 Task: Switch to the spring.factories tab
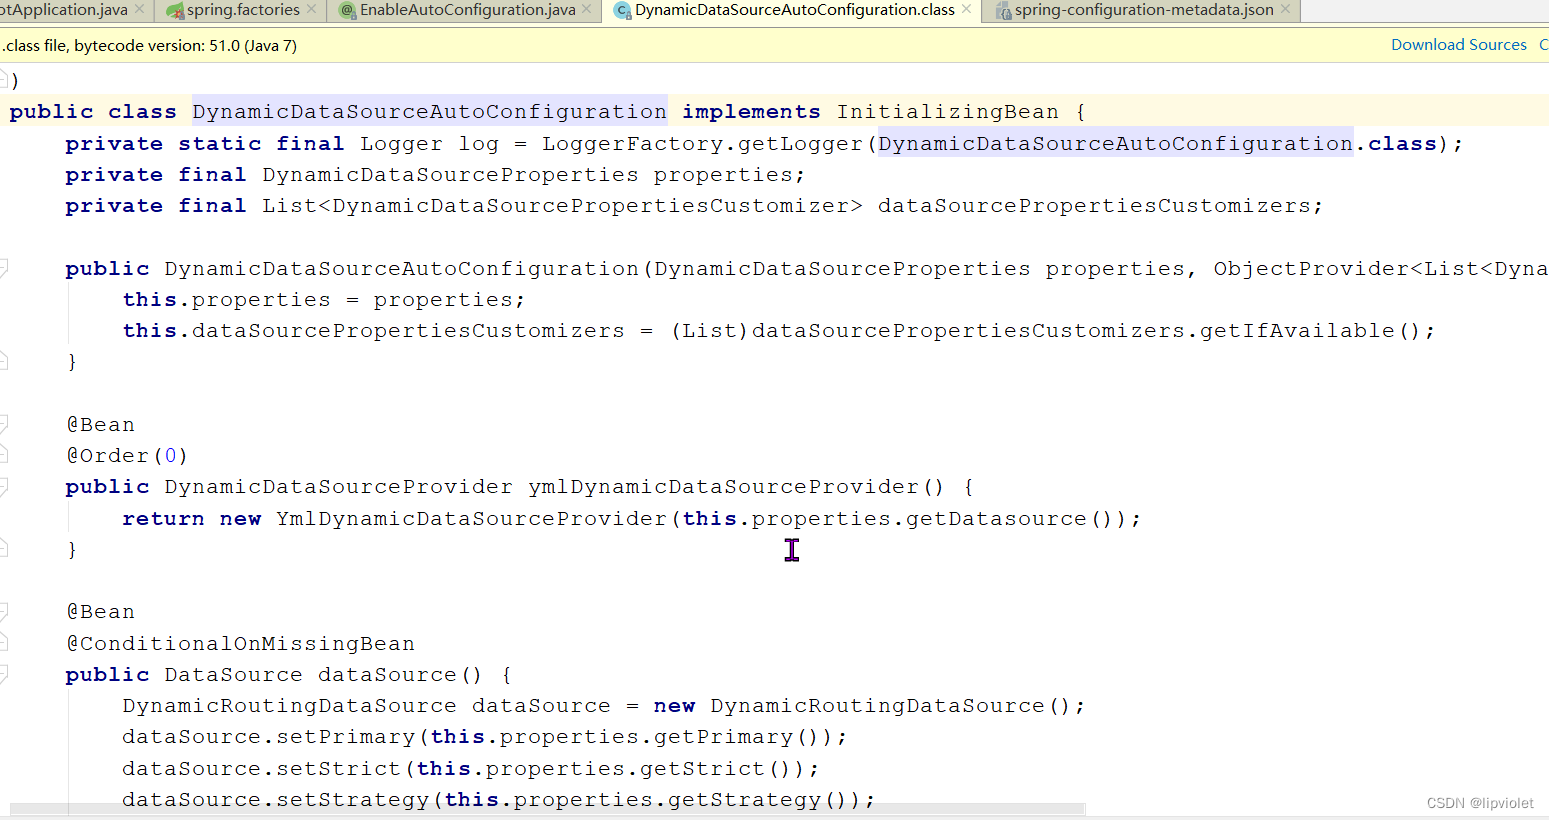[243, 10]
